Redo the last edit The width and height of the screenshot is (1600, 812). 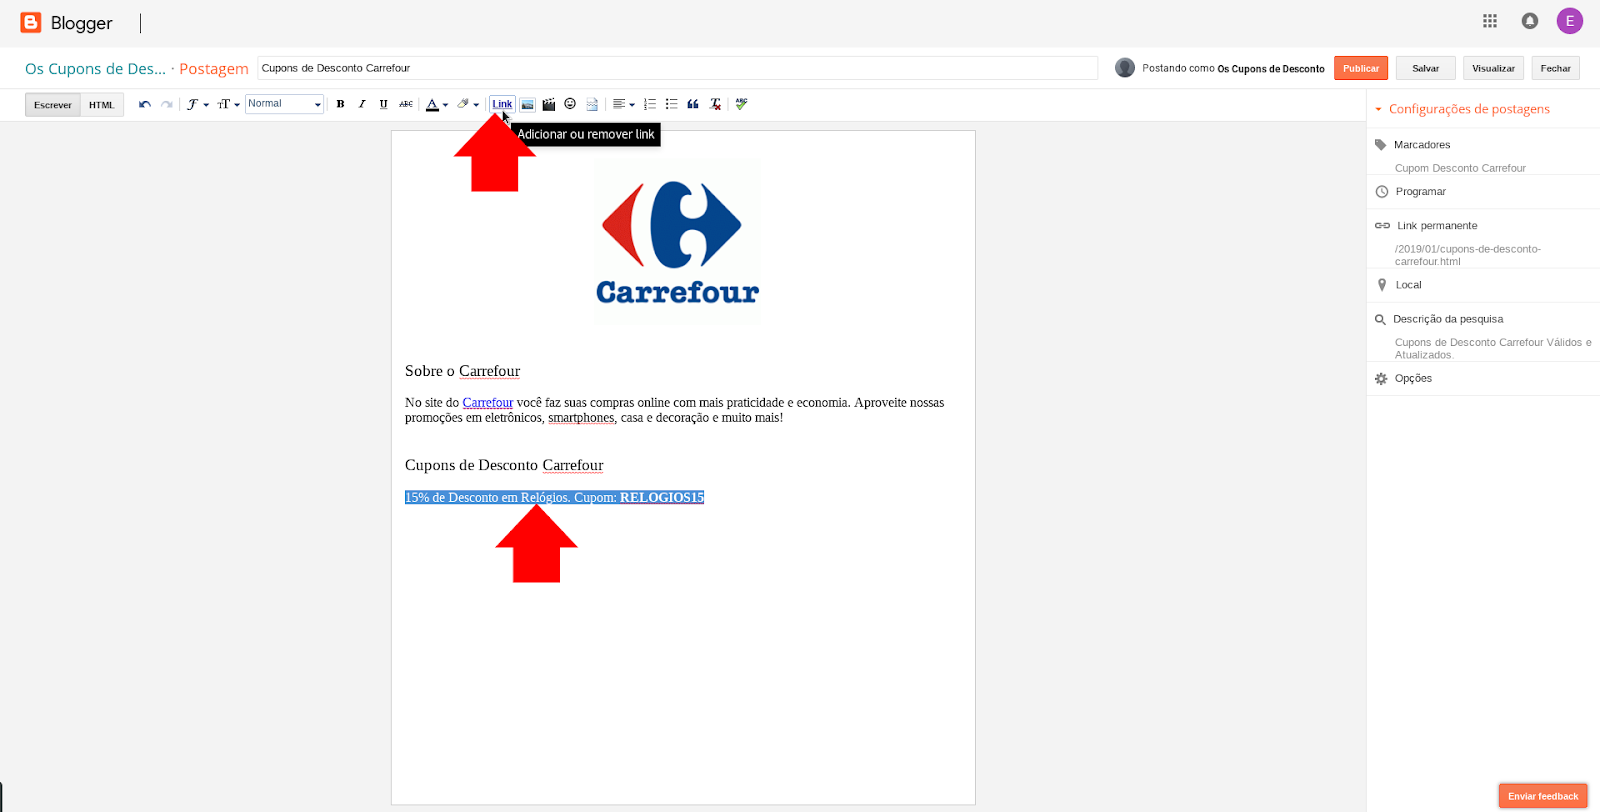click(167, 104)
